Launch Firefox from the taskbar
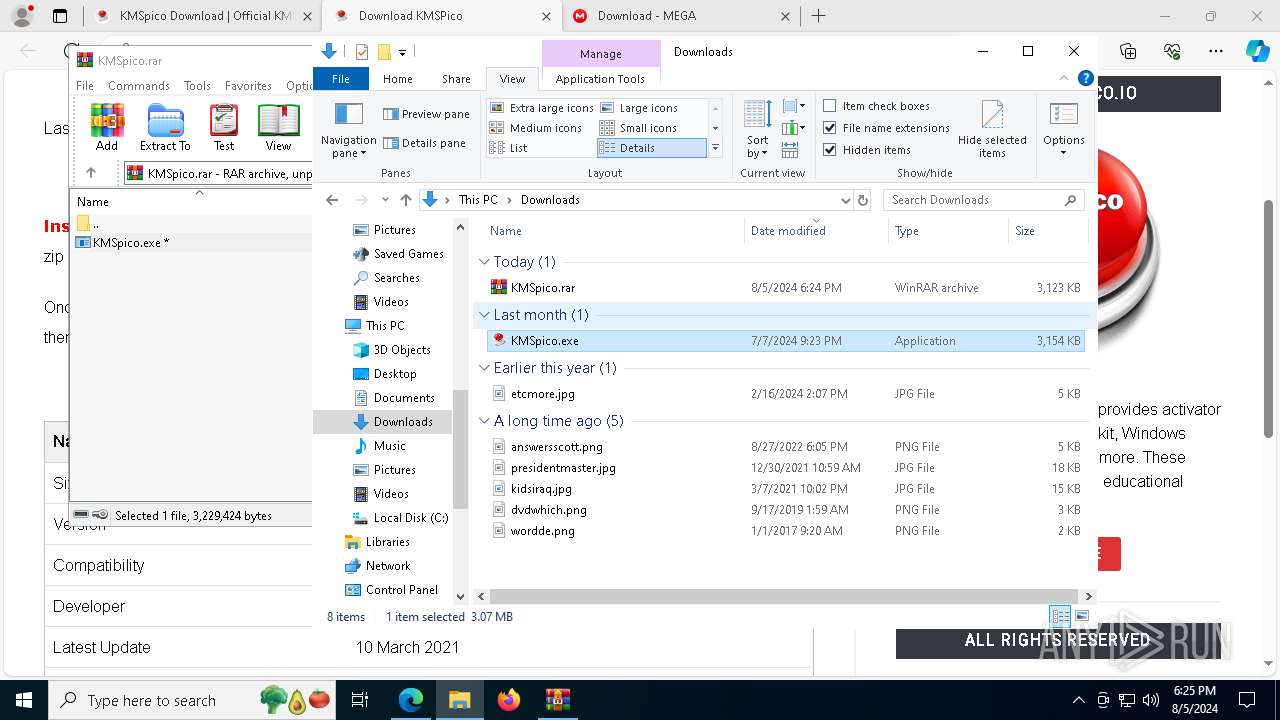 (509, 700)
